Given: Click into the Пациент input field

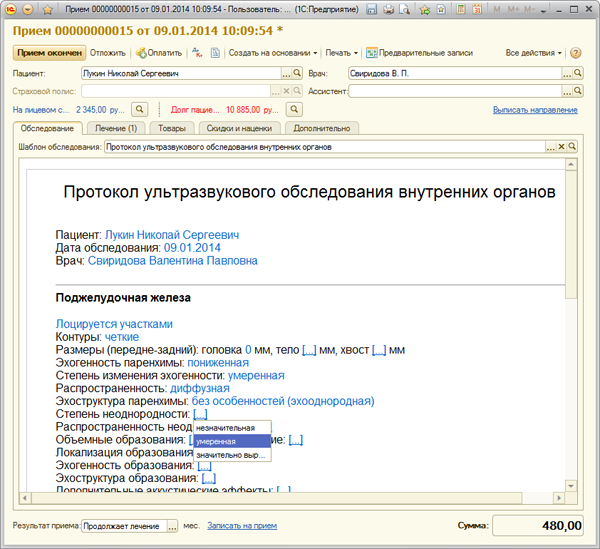Looking at the screenshot, I should click(181, 73).
